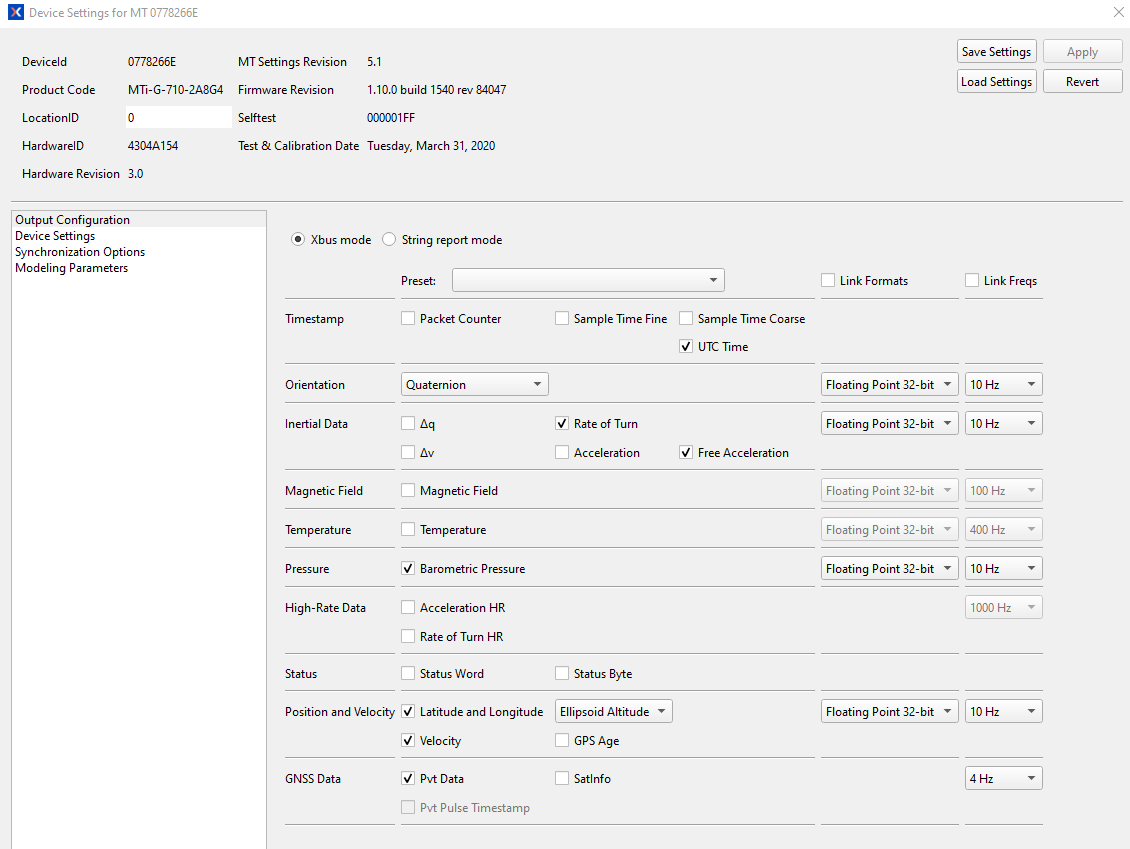Disable the UTC Time checkbox
This screenshot has width=1130, height=849.
click(x=686, y=346)
